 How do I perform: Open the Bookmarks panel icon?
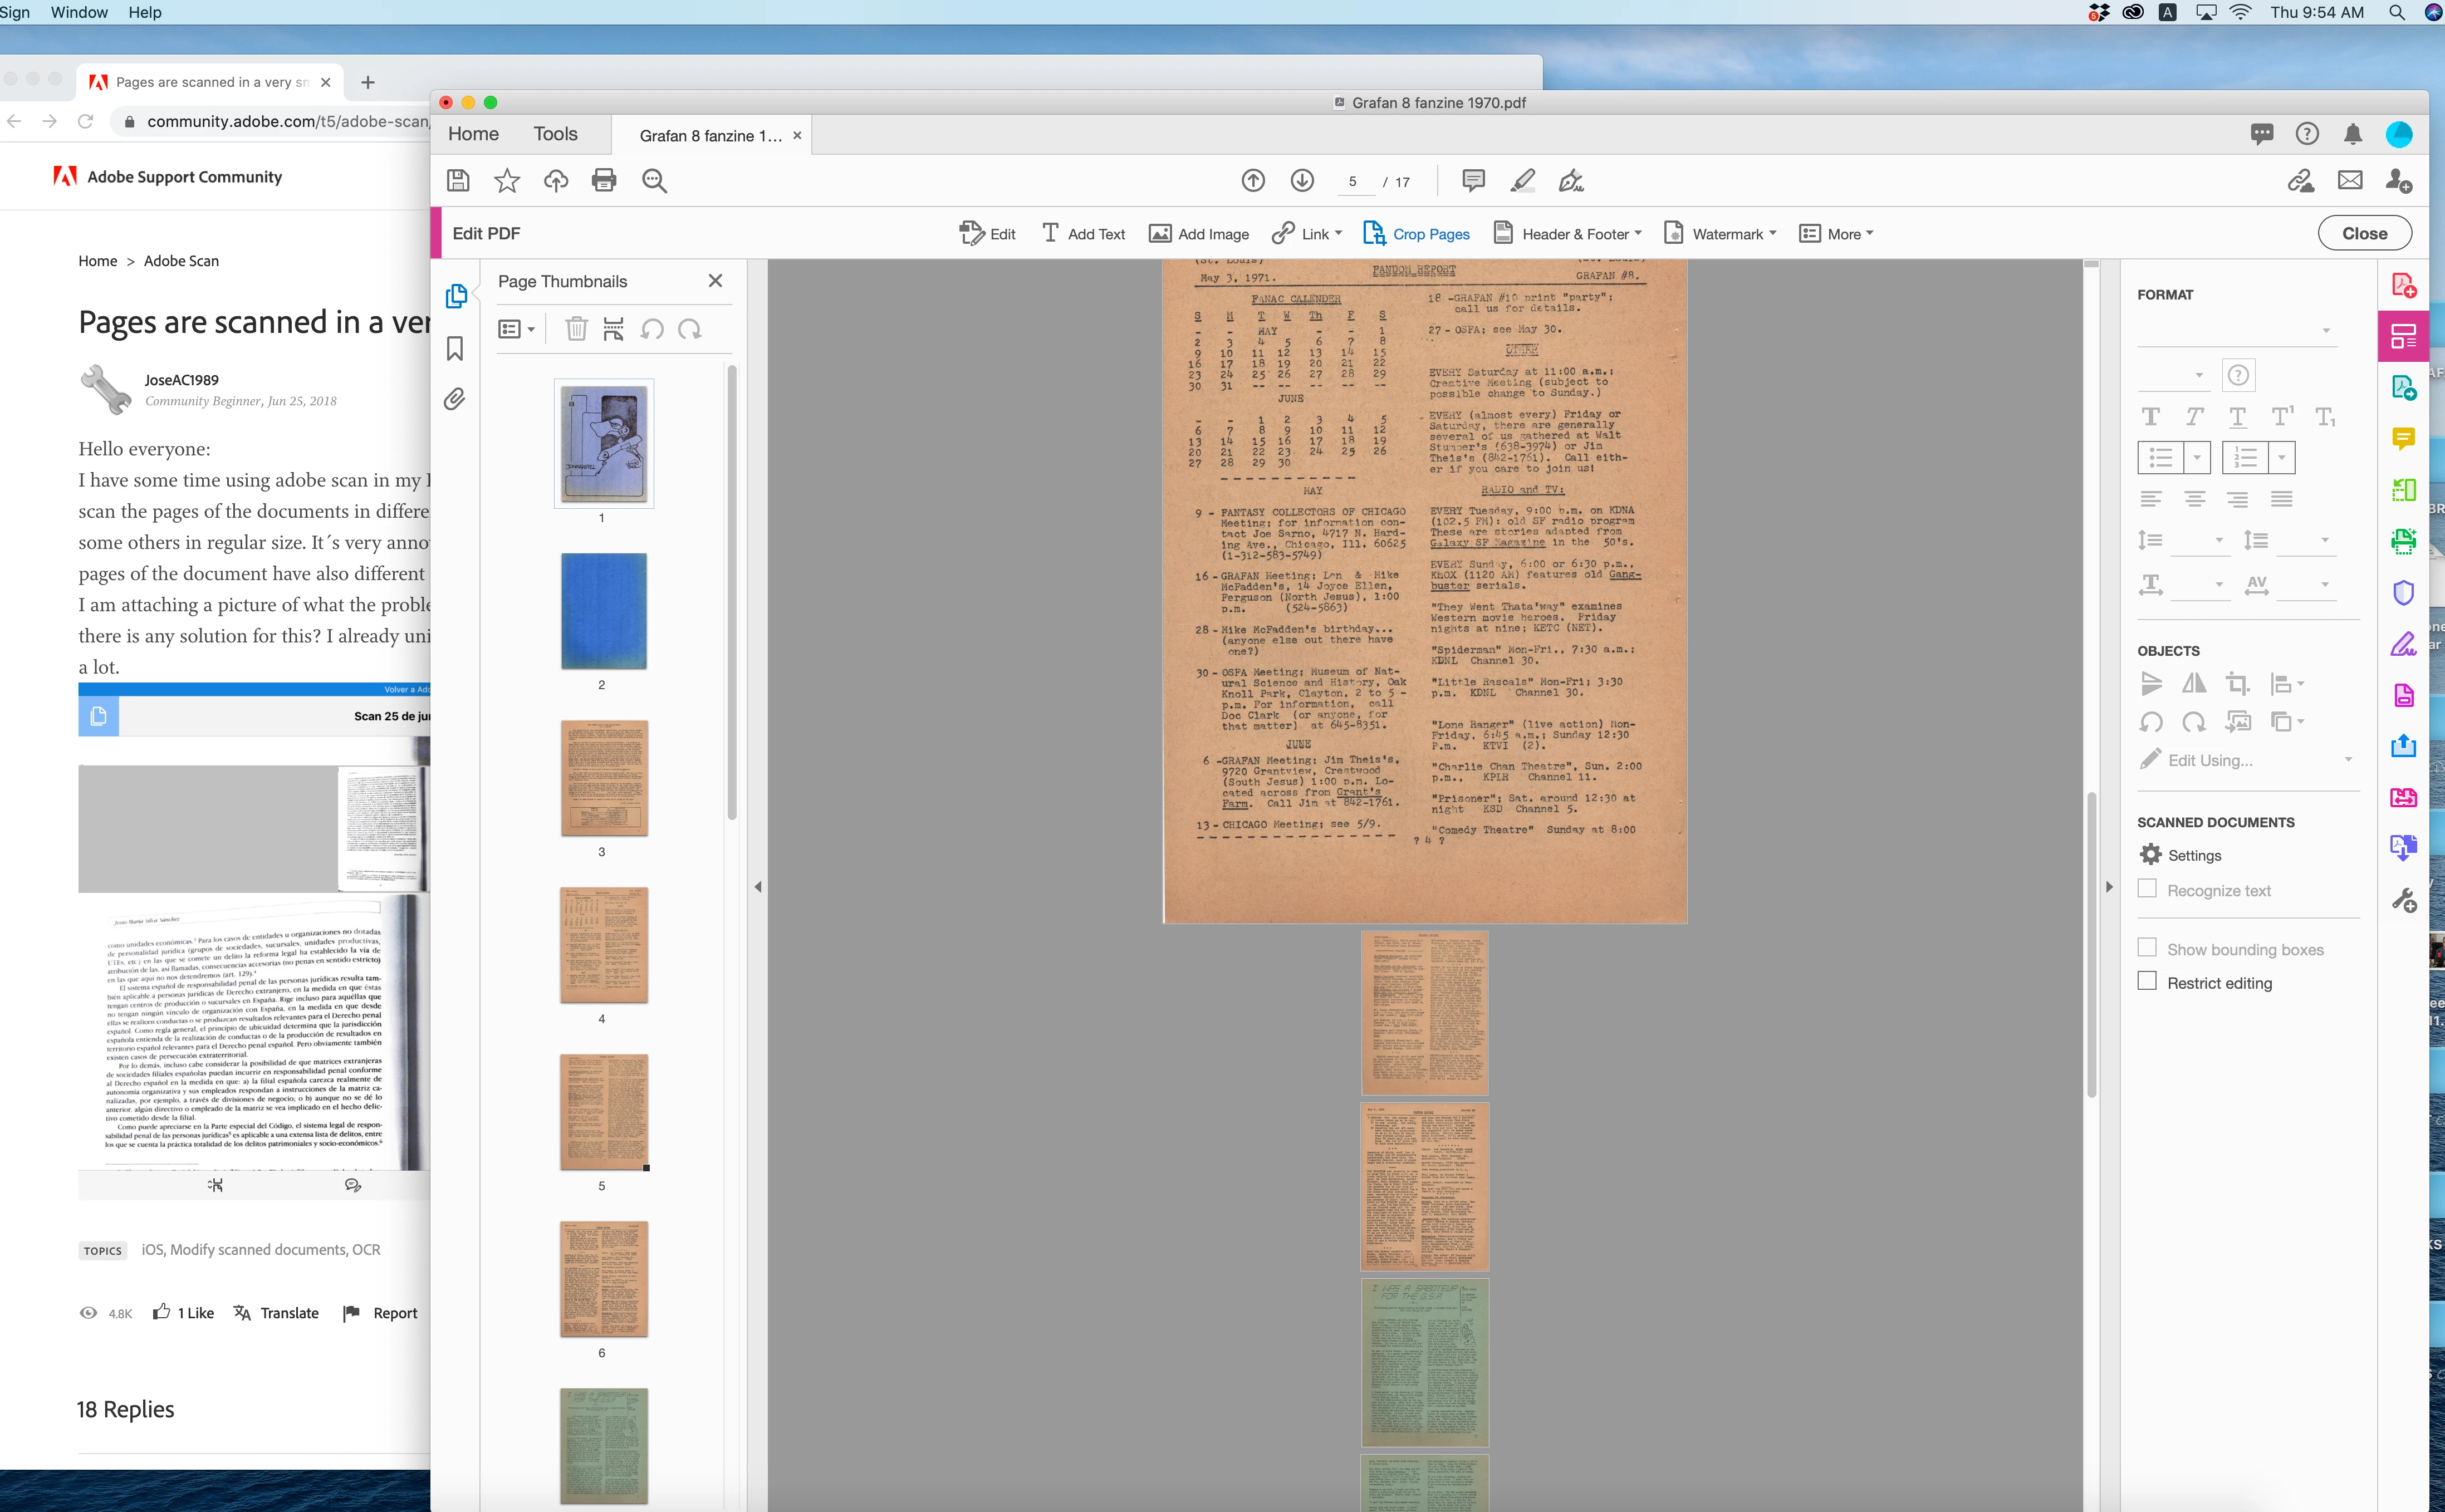click(x=455, y=348)
